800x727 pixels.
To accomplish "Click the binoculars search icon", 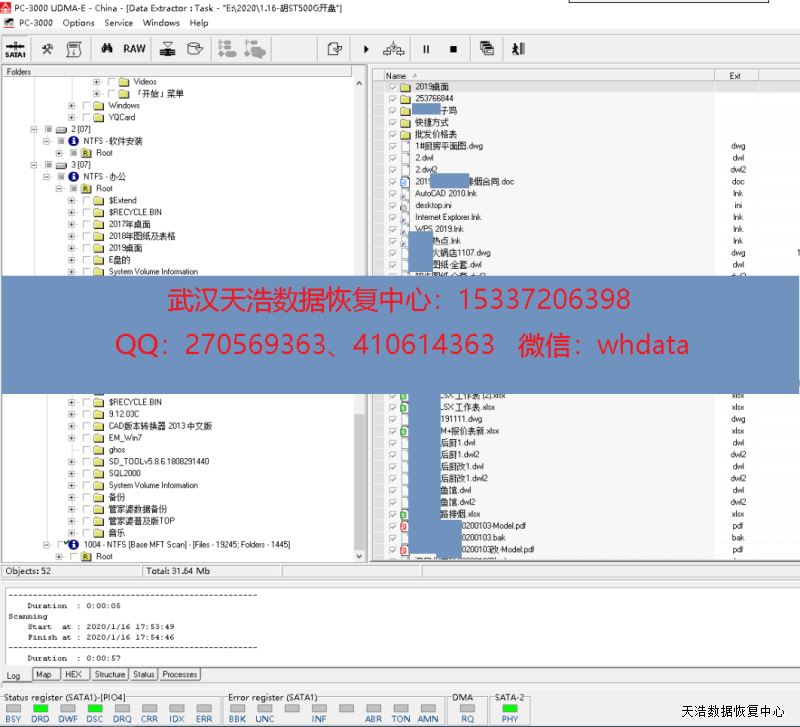I will pos(107,48).
